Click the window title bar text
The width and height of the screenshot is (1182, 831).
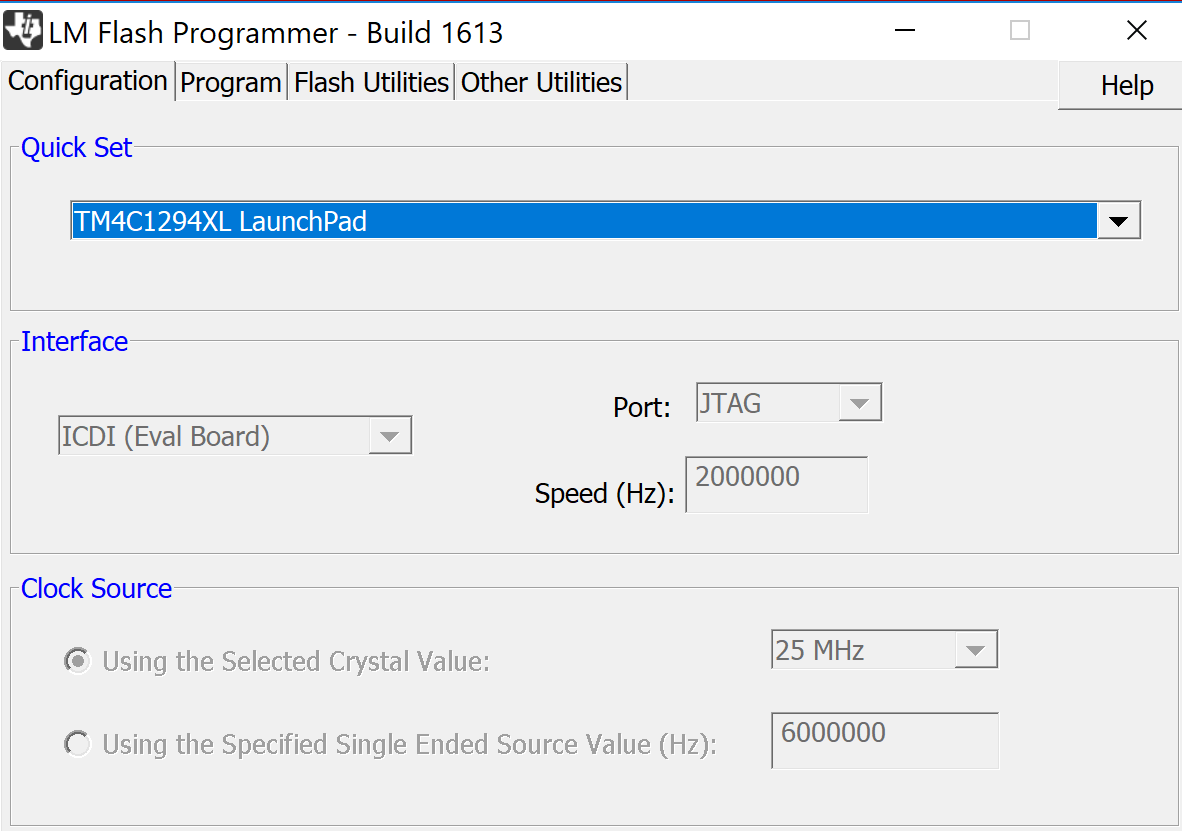click(276, 33)
